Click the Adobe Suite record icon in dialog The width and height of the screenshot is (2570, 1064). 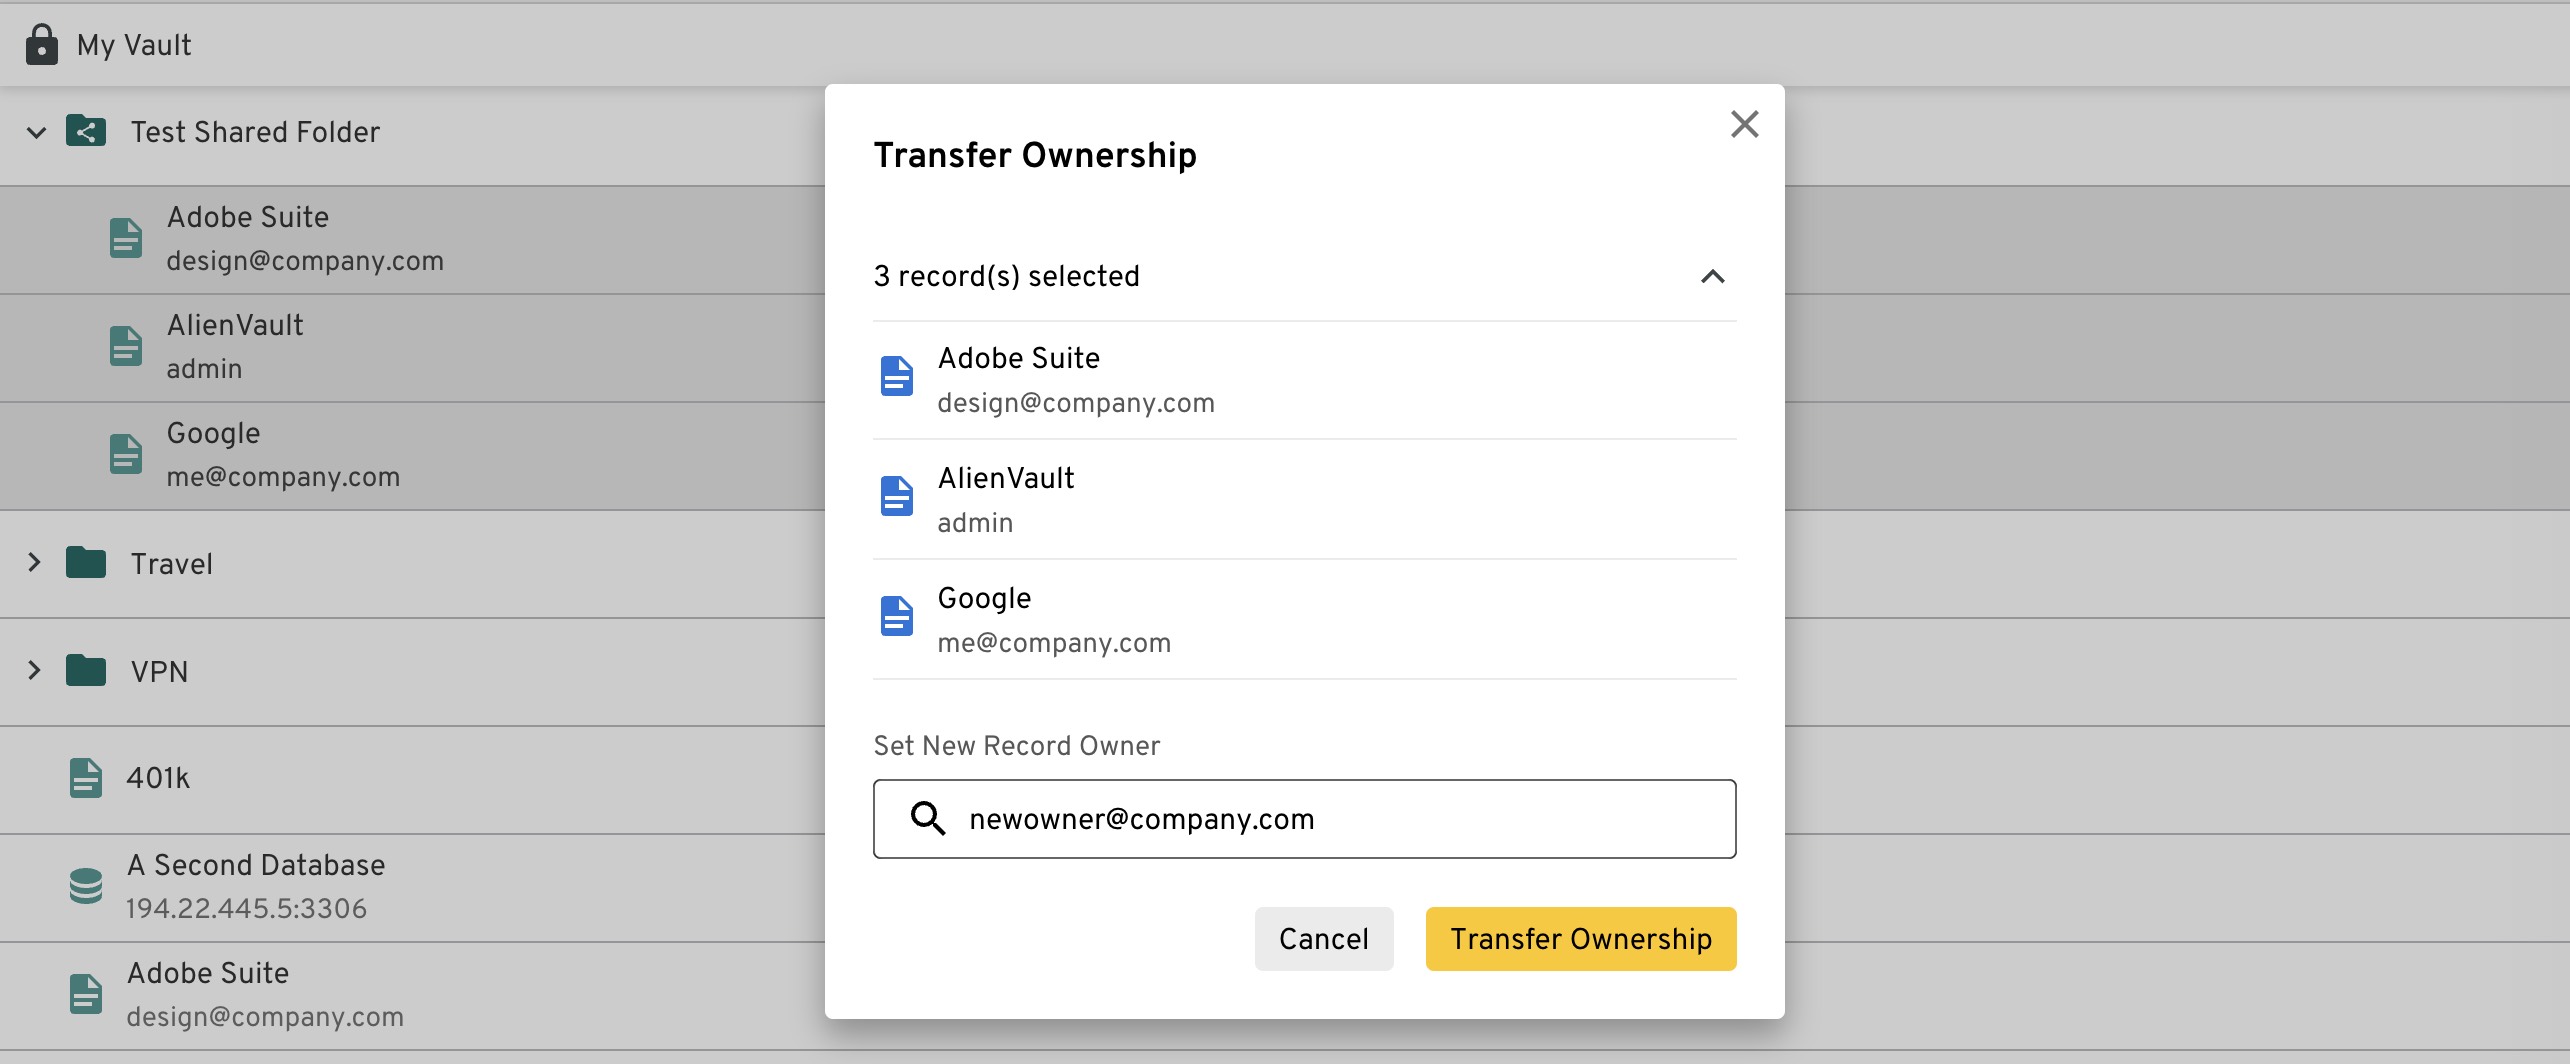pyautogui.click(x=896, y=377)
